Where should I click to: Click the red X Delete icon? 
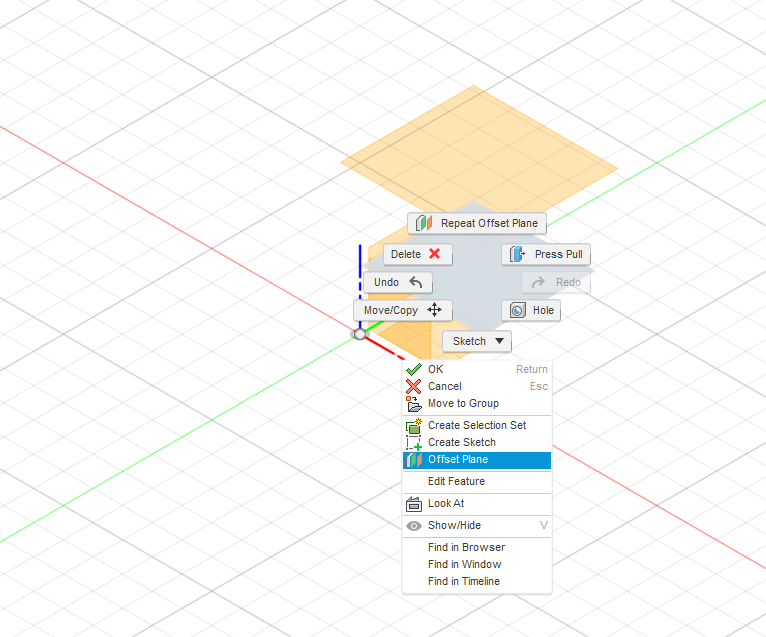pyautogui.click(x=434, y=254)
